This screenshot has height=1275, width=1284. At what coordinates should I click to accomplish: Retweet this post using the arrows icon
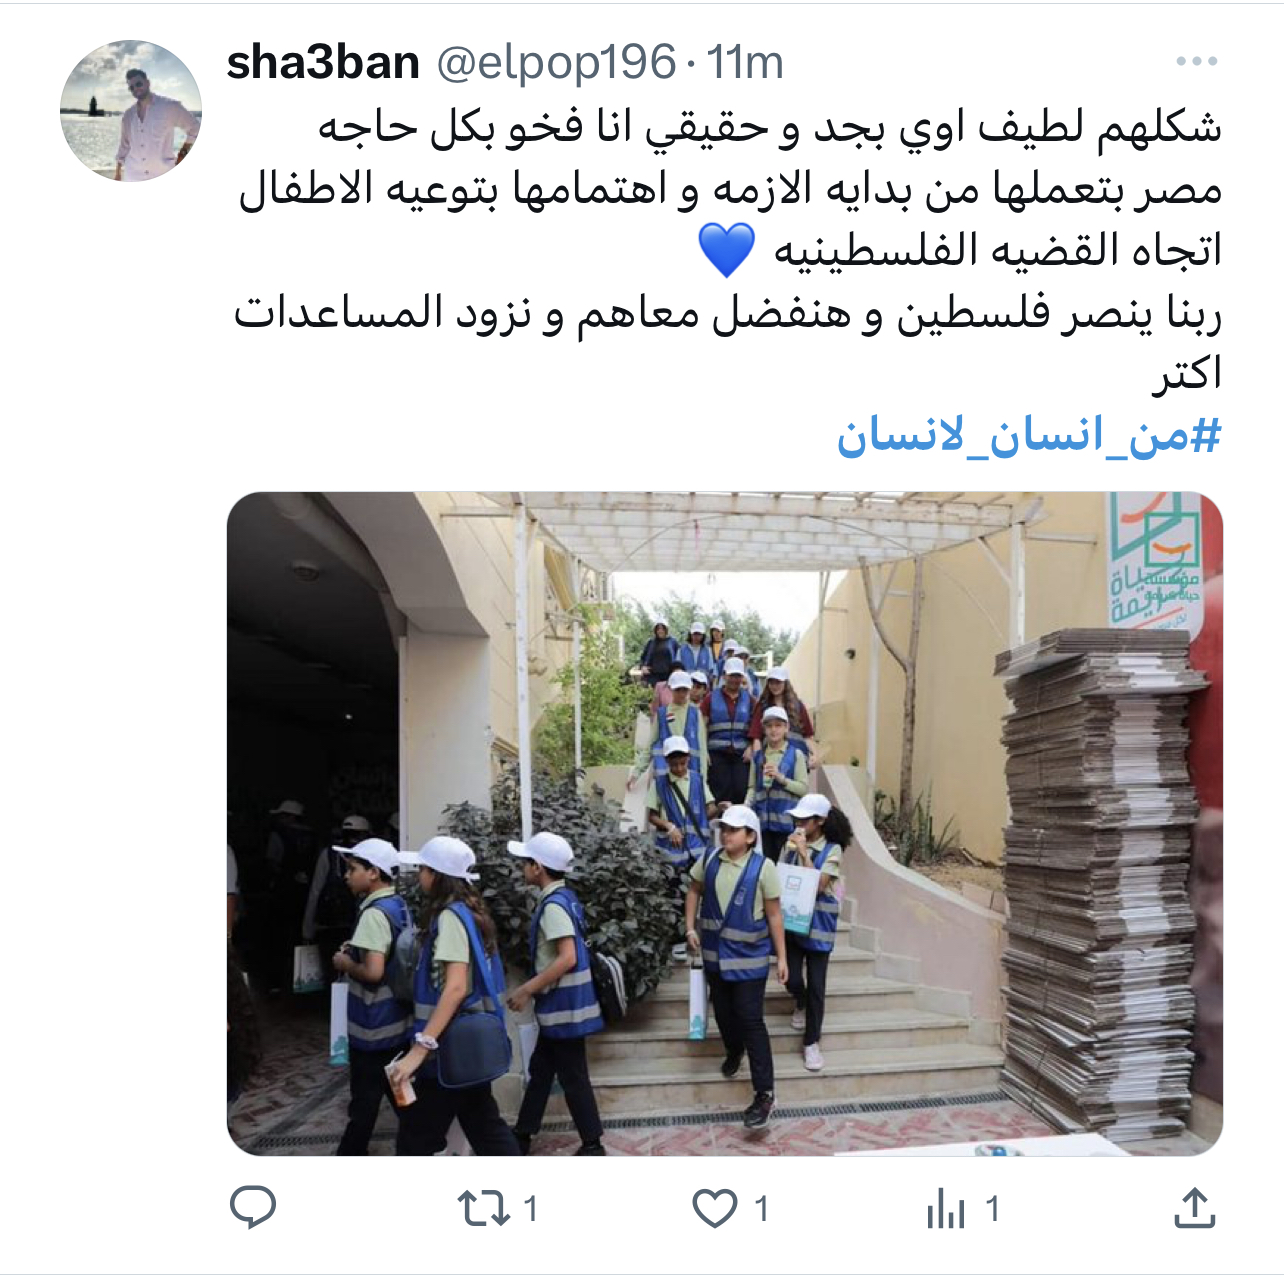coord(484,1209)
